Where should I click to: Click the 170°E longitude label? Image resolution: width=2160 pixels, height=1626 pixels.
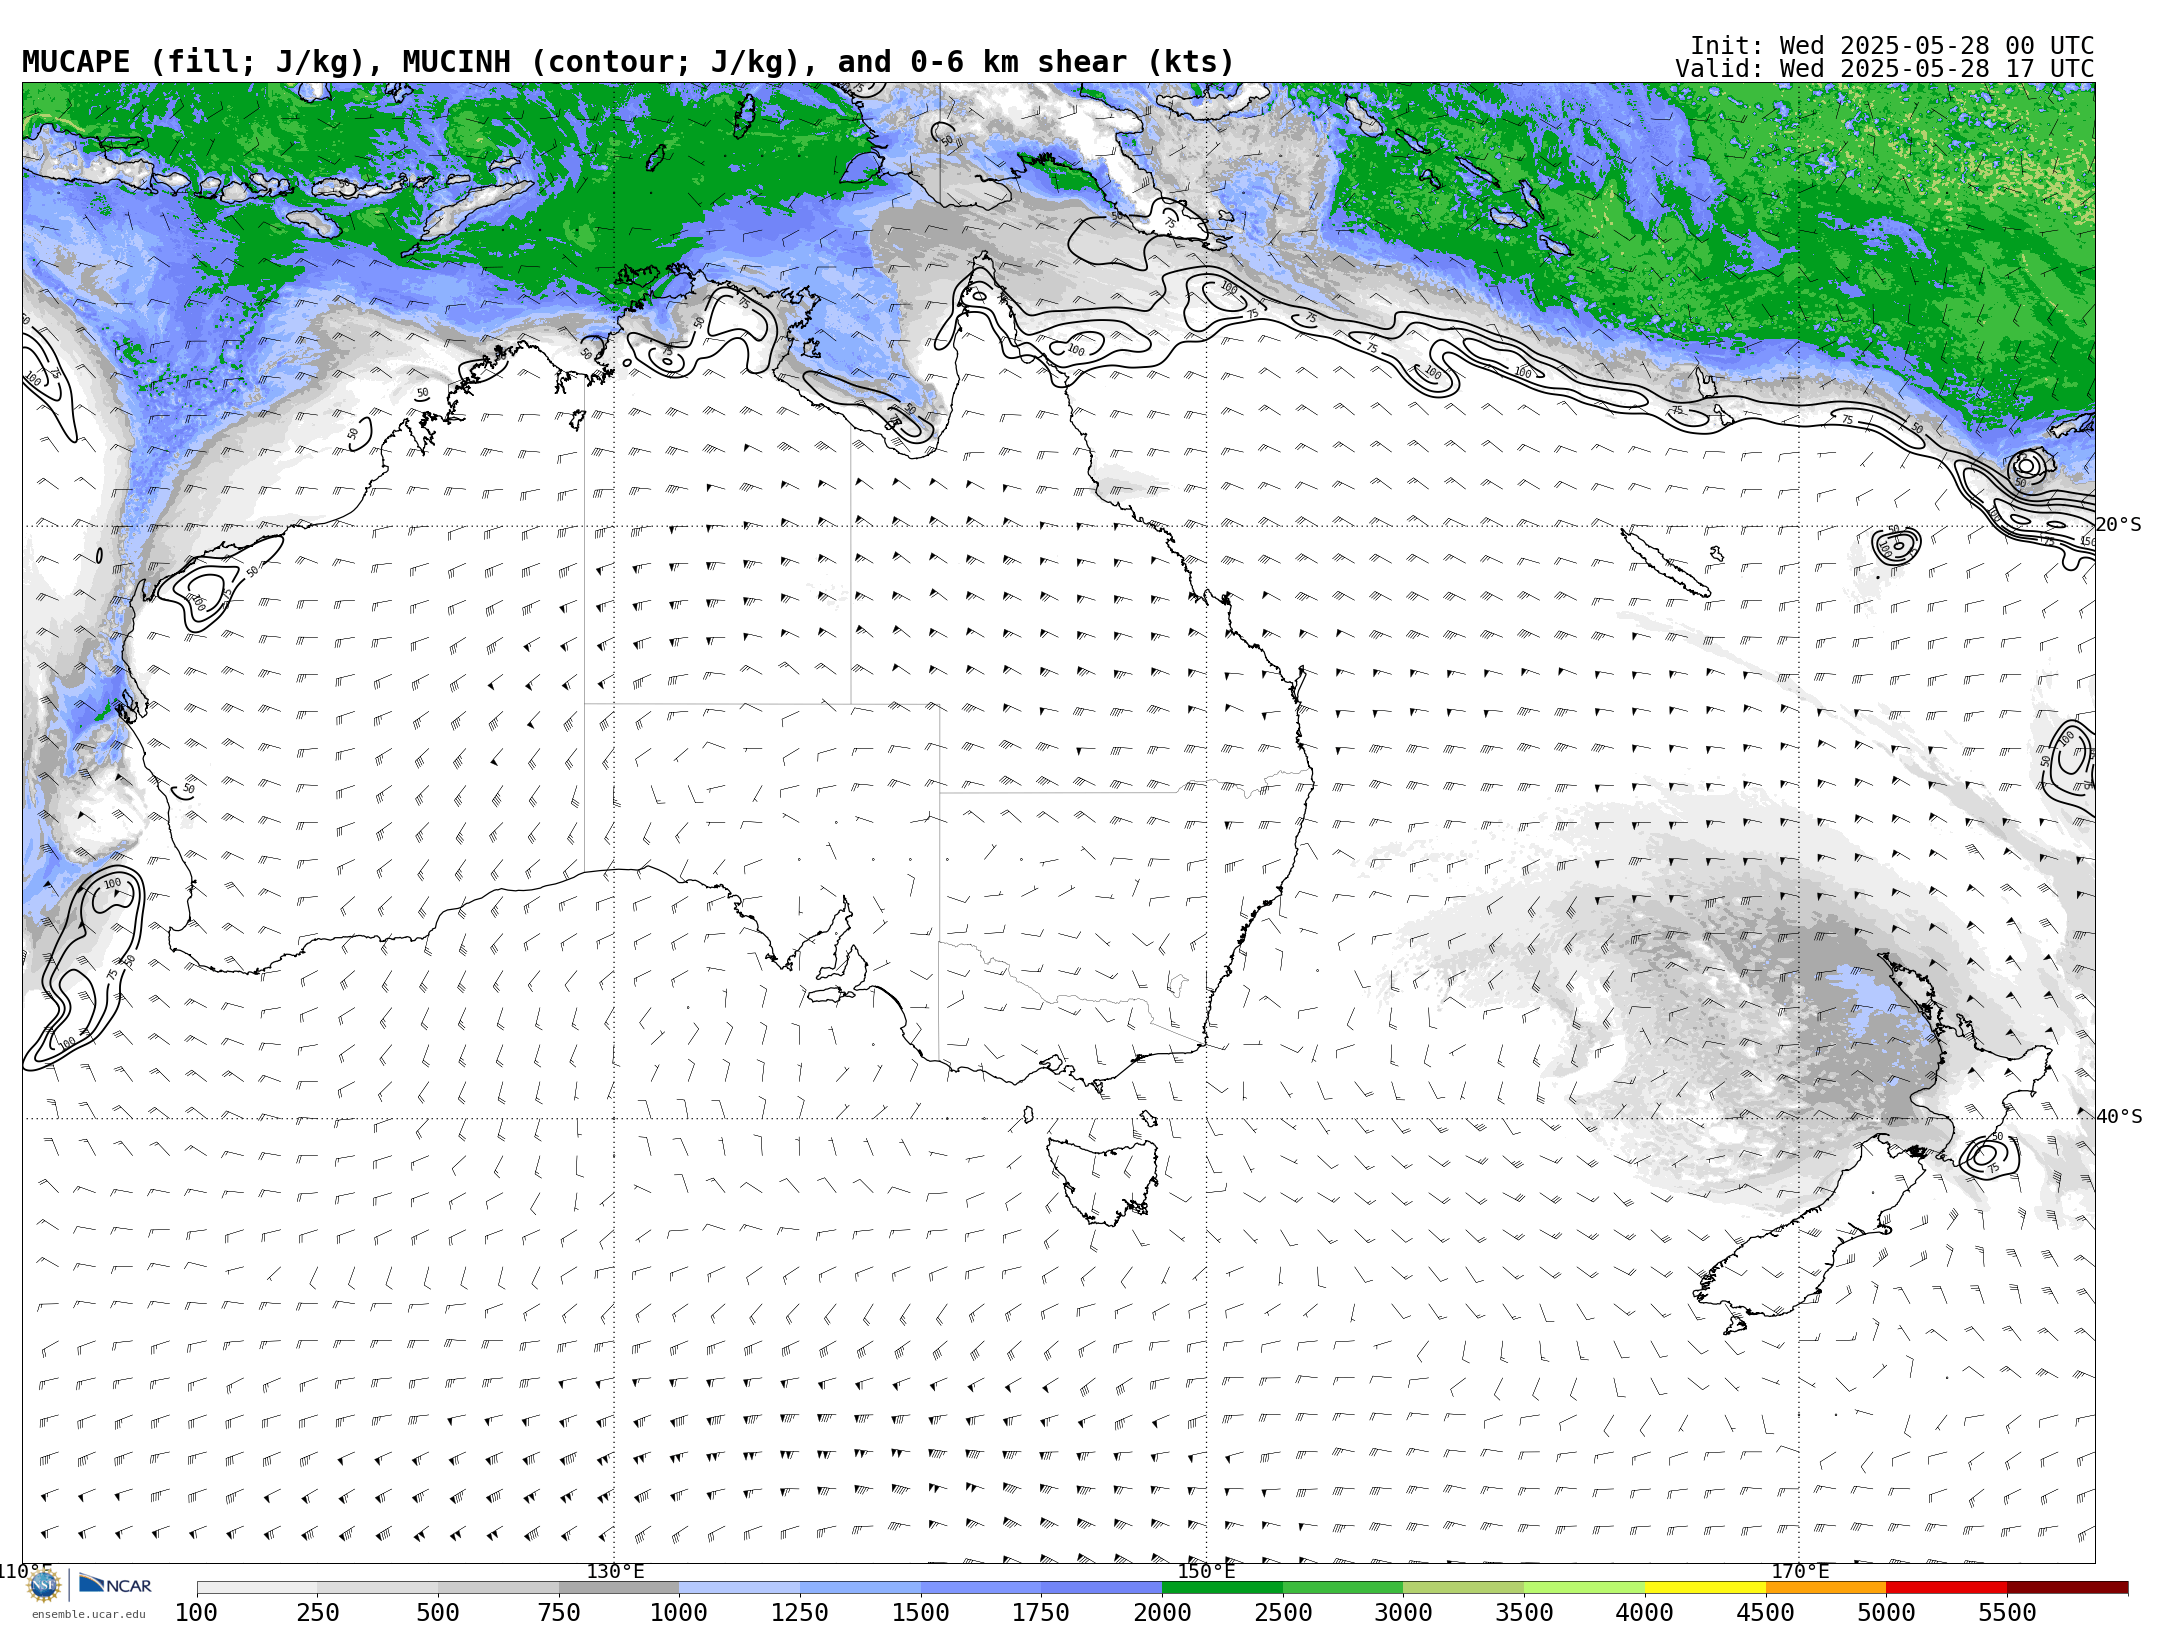coord(1799,1572)
